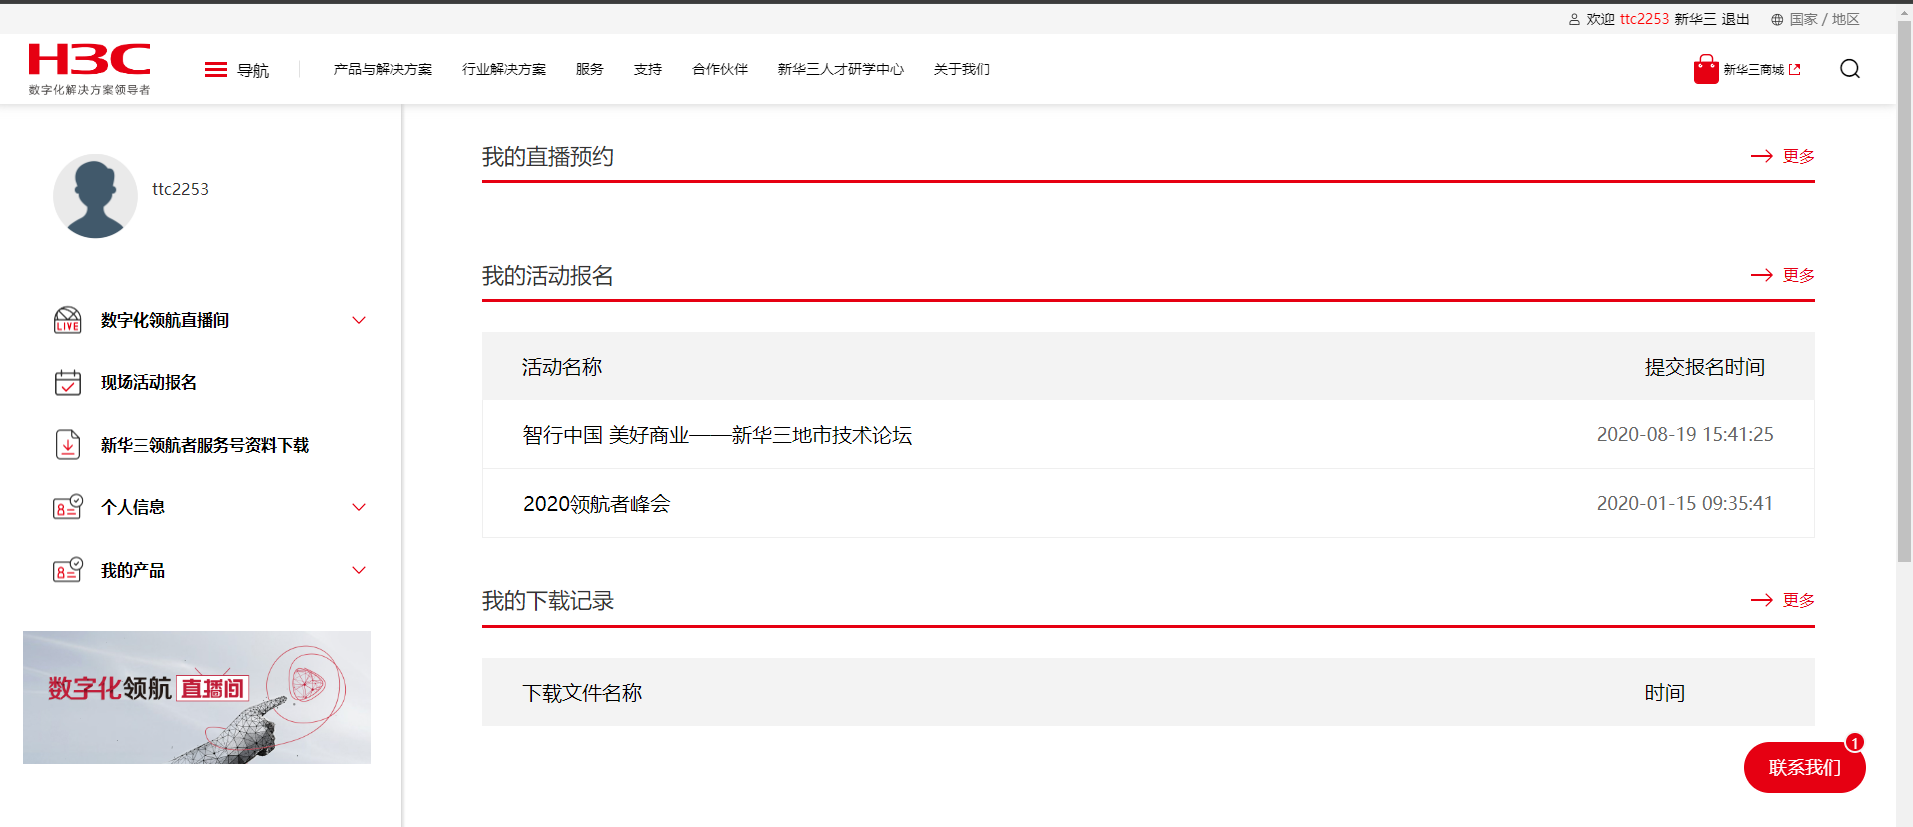The height and width of the screenshot is (827, 1913).
Task: View more of 我的下载记录
Action: pos(1798,600)
